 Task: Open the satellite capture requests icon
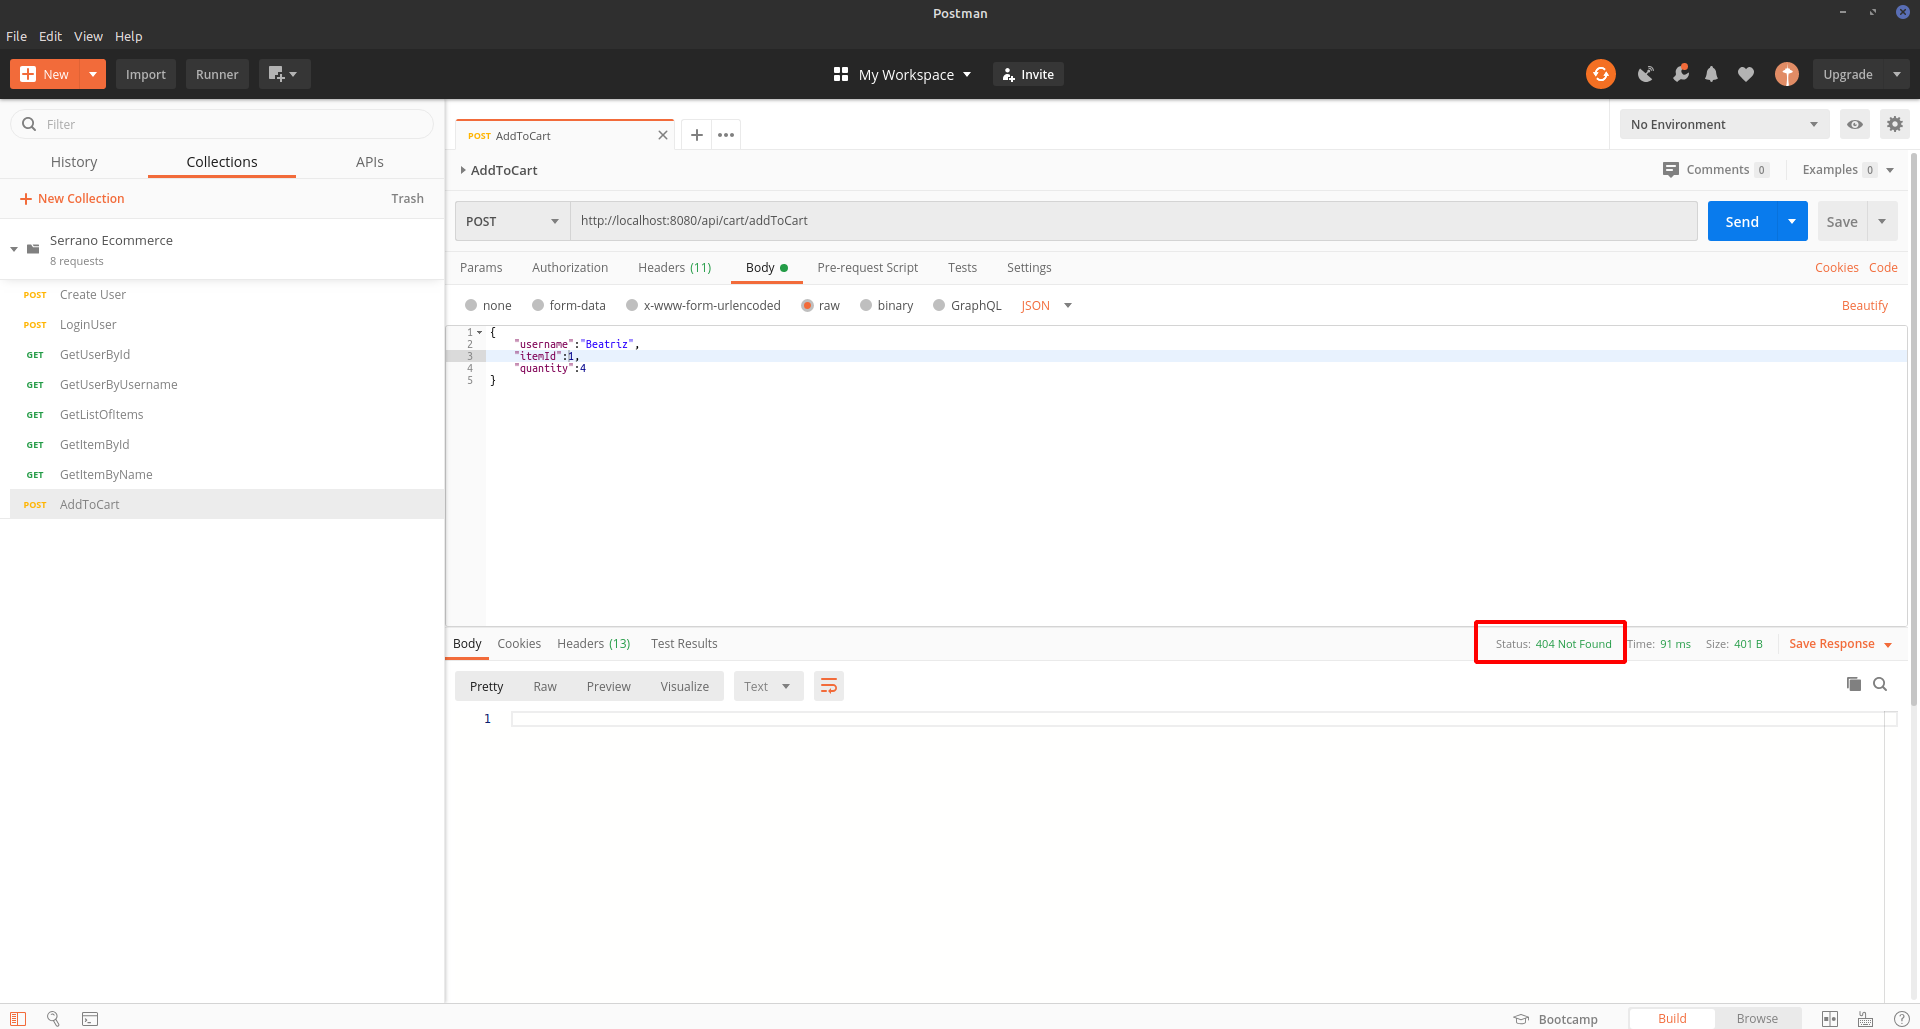[x=1645, y=74]
